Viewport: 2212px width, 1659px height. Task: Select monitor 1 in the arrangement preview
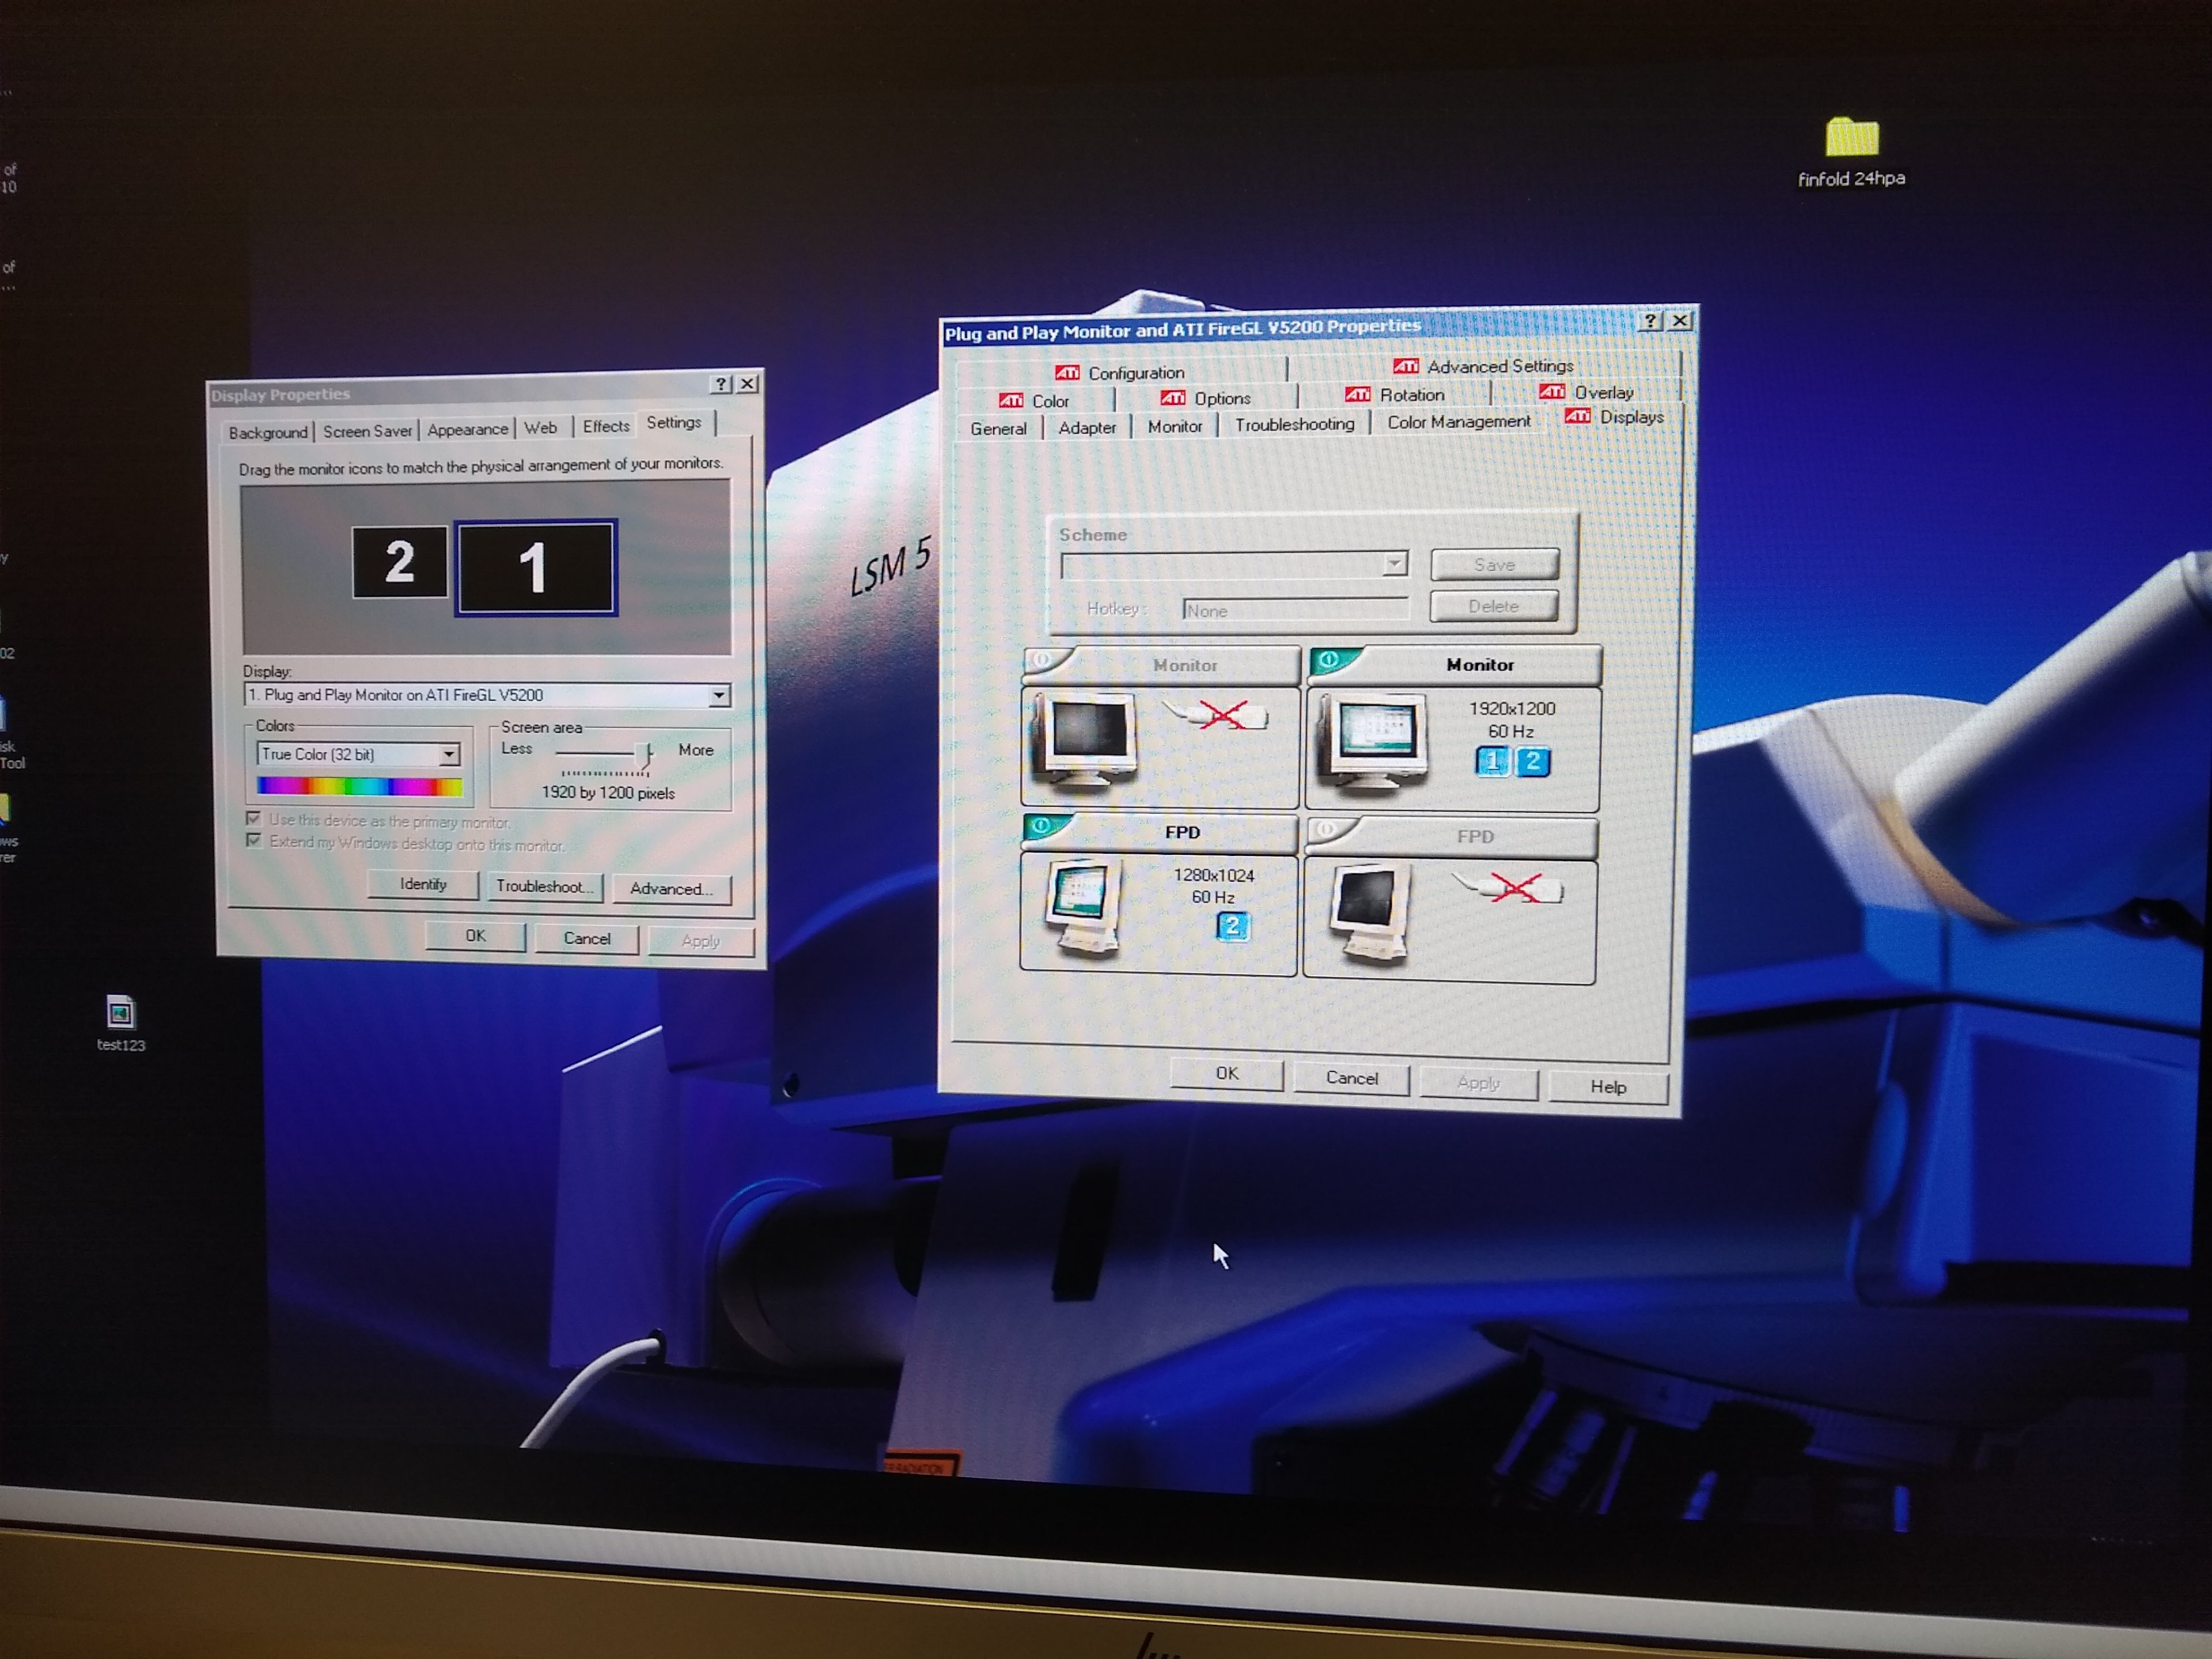coord(535,567)
